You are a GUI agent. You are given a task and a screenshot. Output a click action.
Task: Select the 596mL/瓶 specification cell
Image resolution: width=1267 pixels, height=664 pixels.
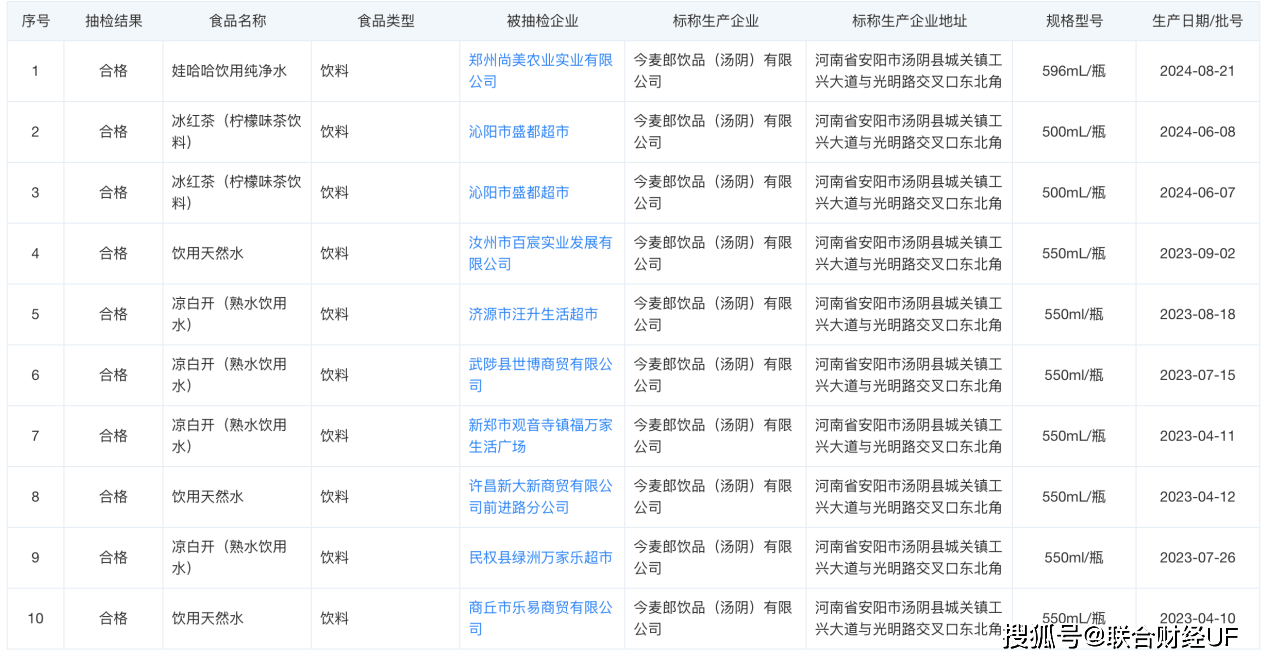coord(1073,71)
